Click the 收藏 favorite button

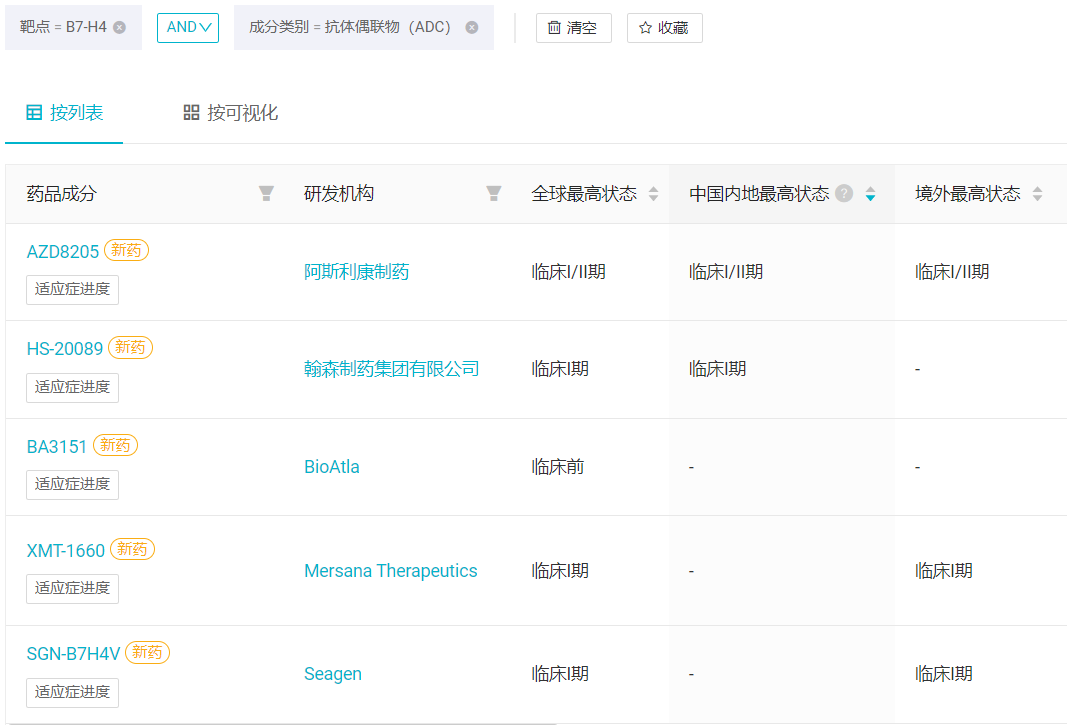[664, 28]
